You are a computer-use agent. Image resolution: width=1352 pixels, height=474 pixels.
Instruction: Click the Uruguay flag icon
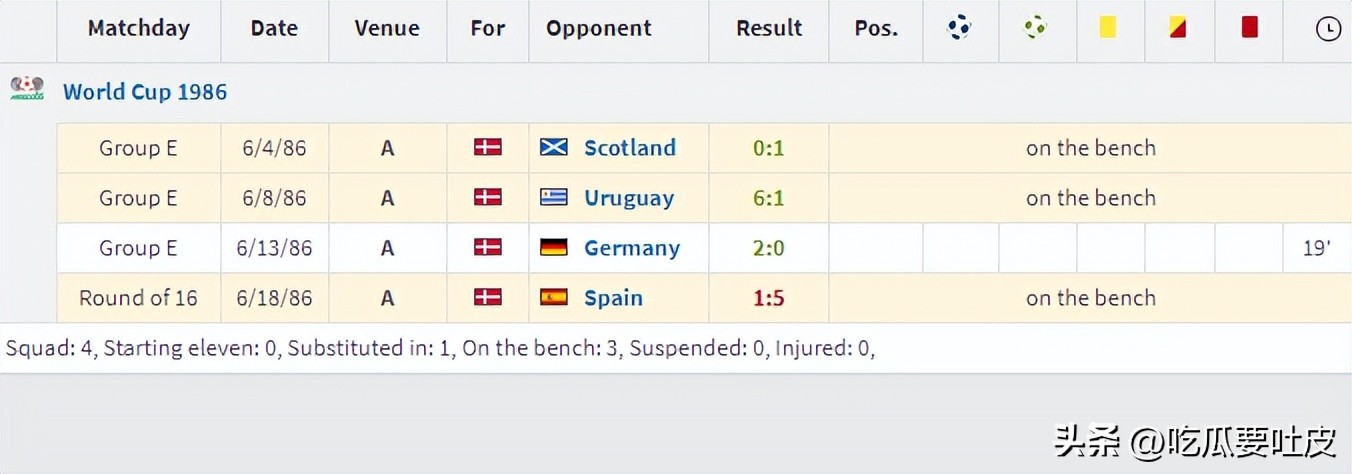coord(553,198)
